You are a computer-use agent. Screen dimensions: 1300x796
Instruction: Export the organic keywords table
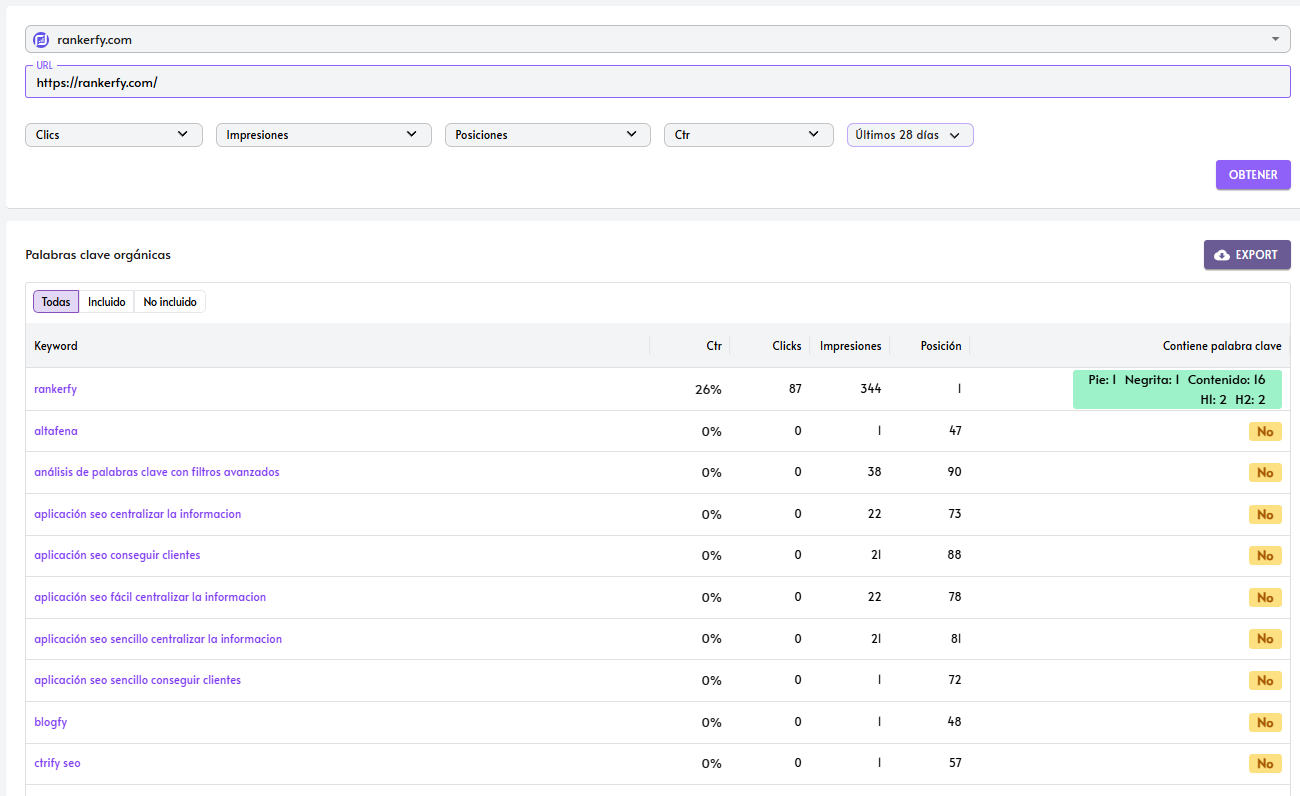point(1247,255)
